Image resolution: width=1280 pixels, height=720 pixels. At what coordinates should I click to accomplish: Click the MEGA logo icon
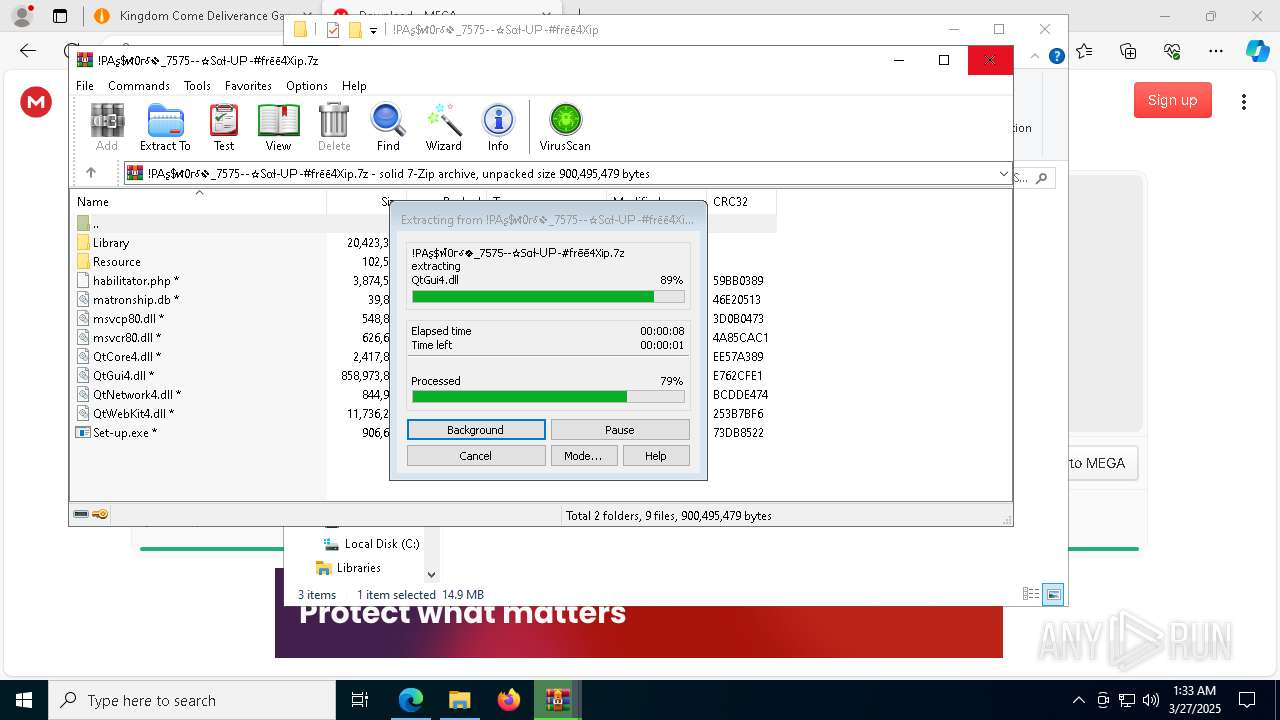(36, 101)
